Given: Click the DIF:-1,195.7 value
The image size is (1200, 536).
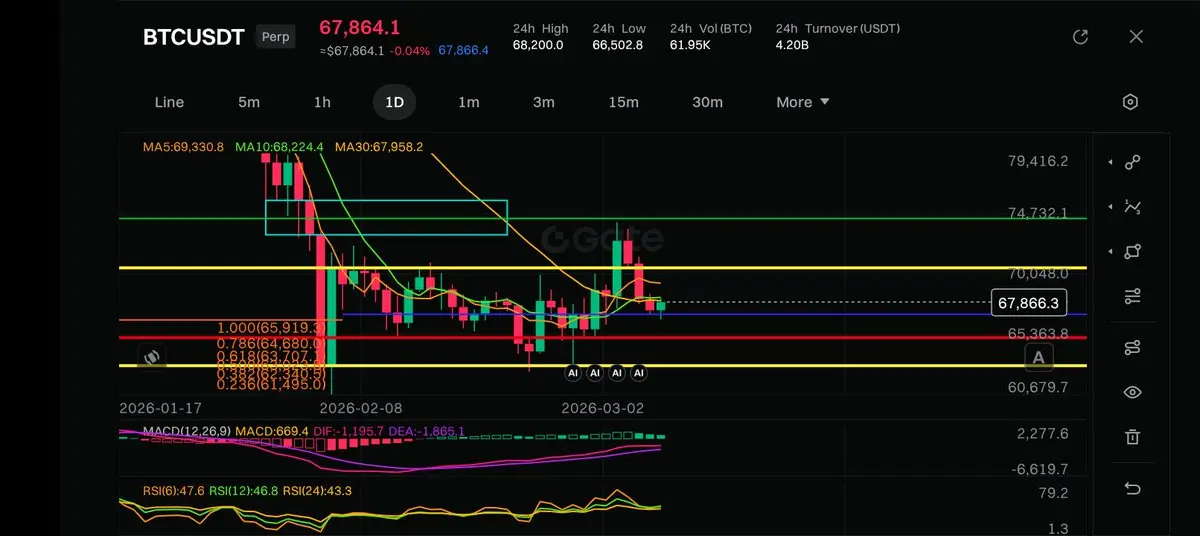Looking at the screenshot, I should (x=348, y=431).
